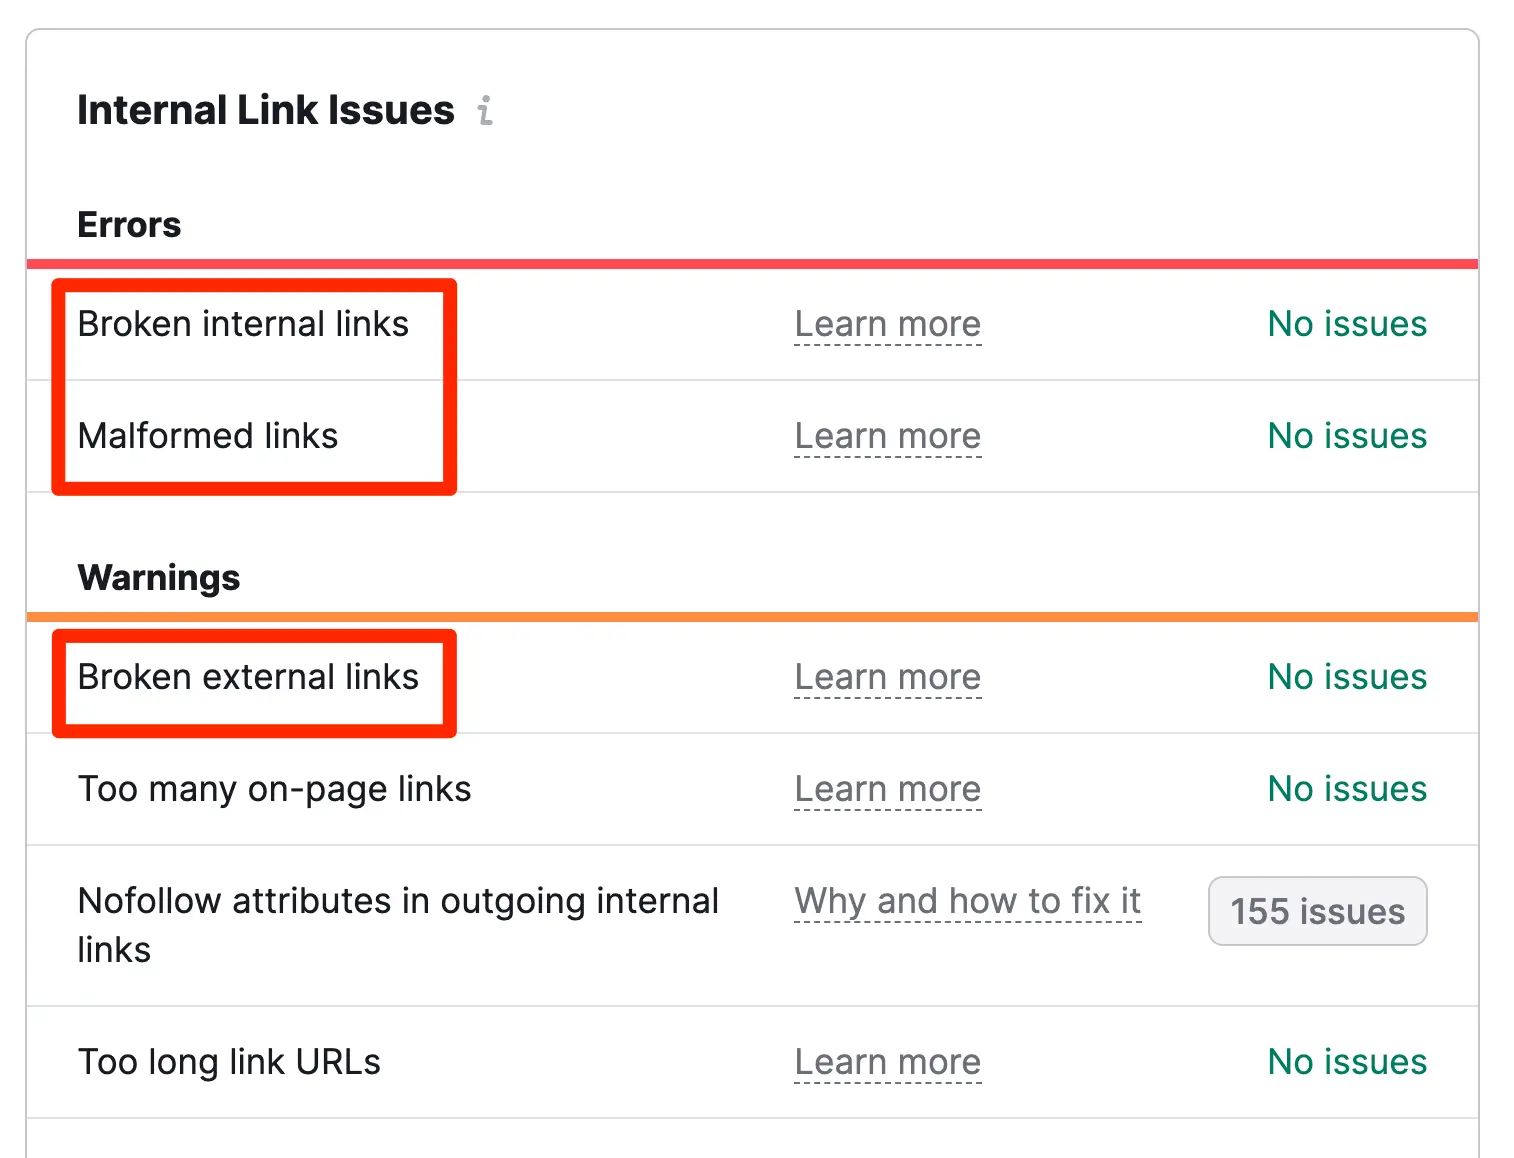Select the Too long link URLs label

229,1062
